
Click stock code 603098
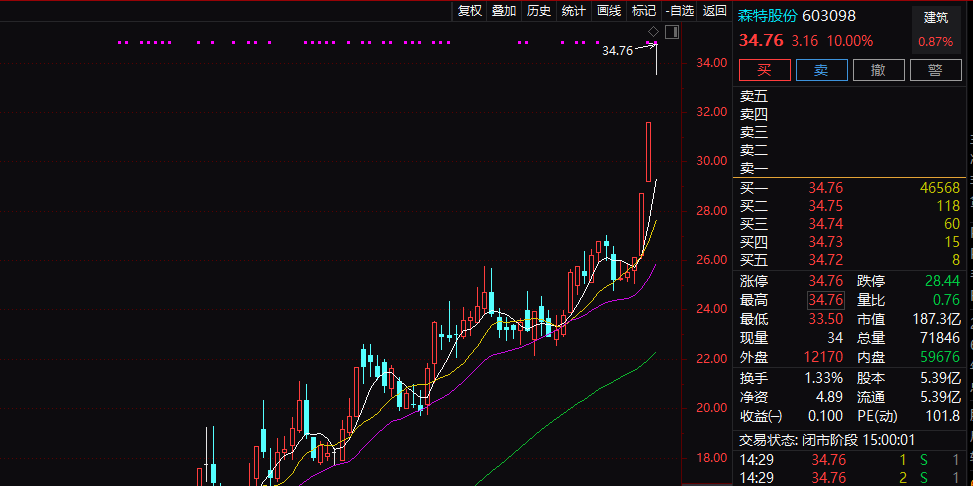click(x=830, y=16)
